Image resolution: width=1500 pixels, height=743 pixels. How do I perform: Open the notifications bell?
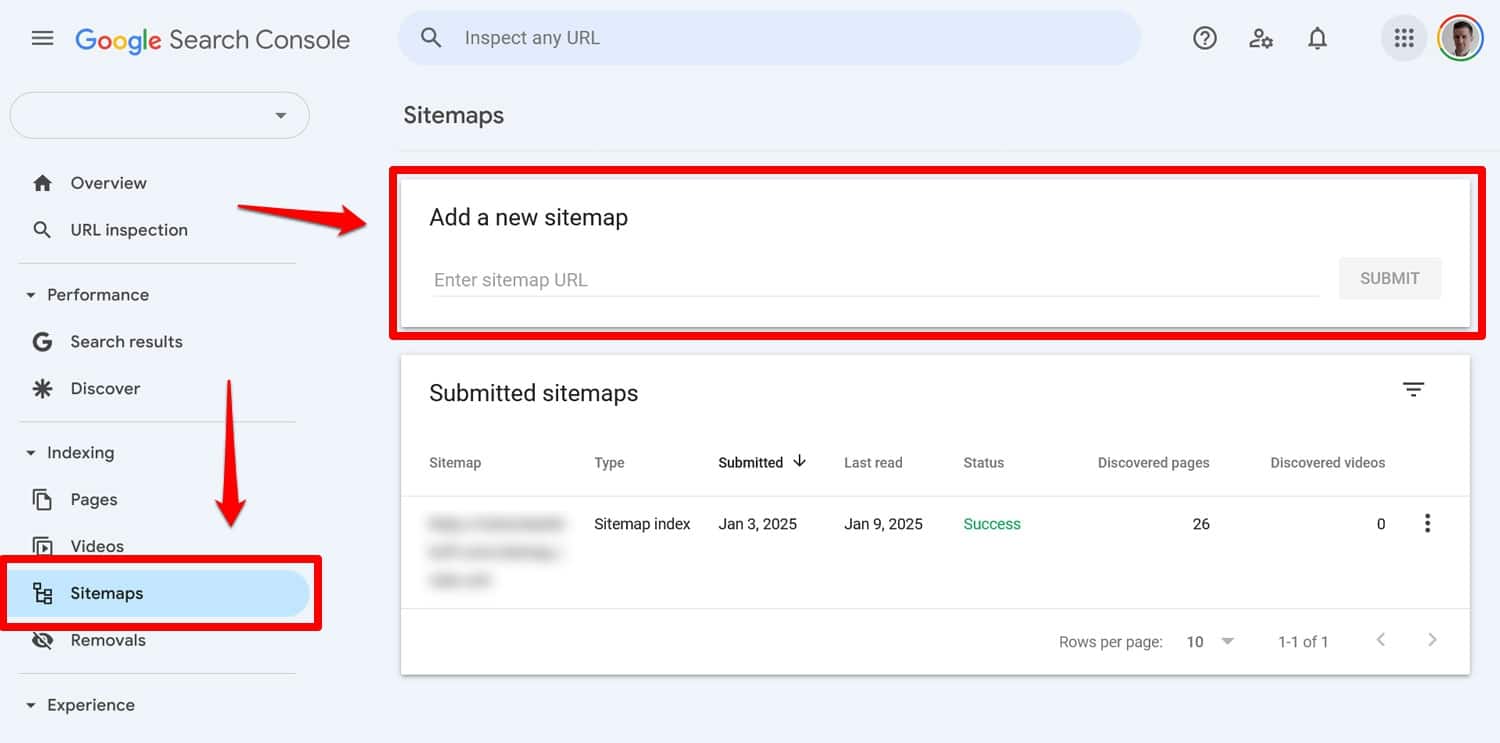pos(1318,38)
